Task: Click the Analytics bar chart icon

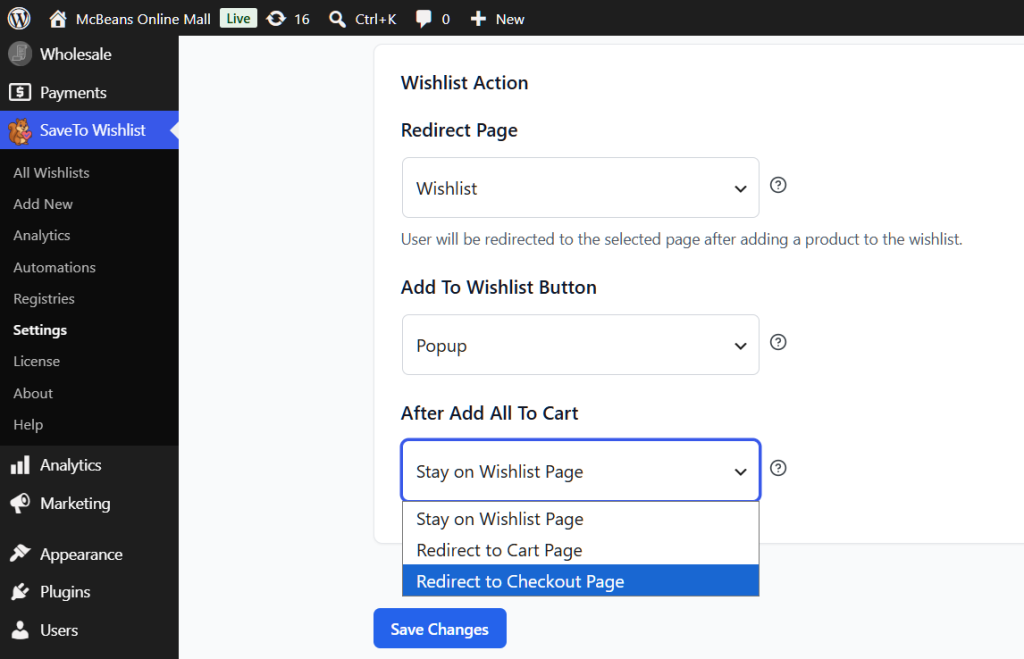Action: 20,465
